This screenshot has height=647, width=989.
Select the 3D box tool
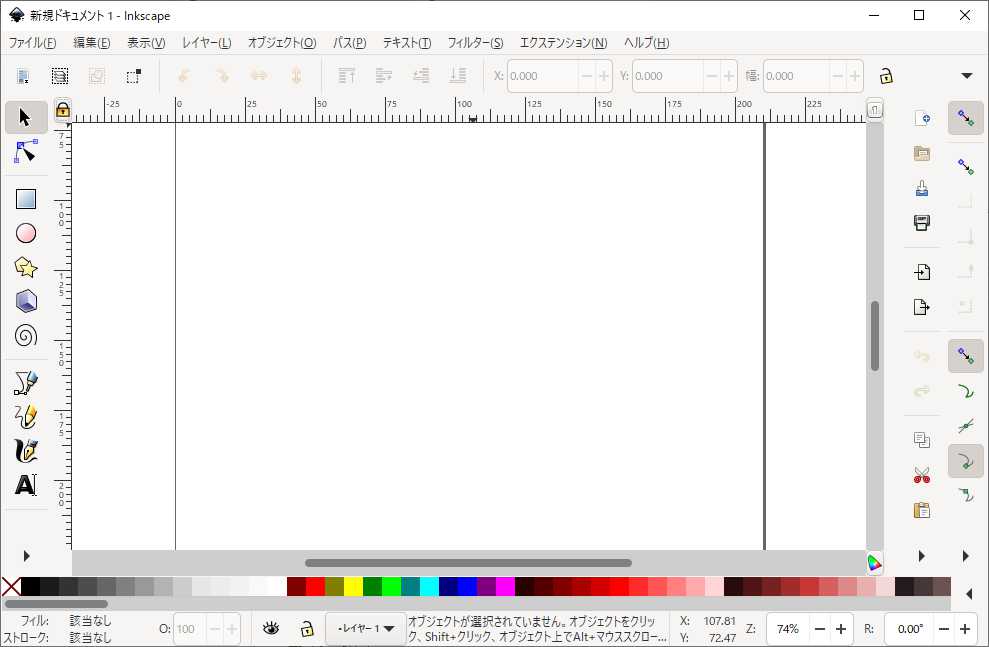click(24, 300)
